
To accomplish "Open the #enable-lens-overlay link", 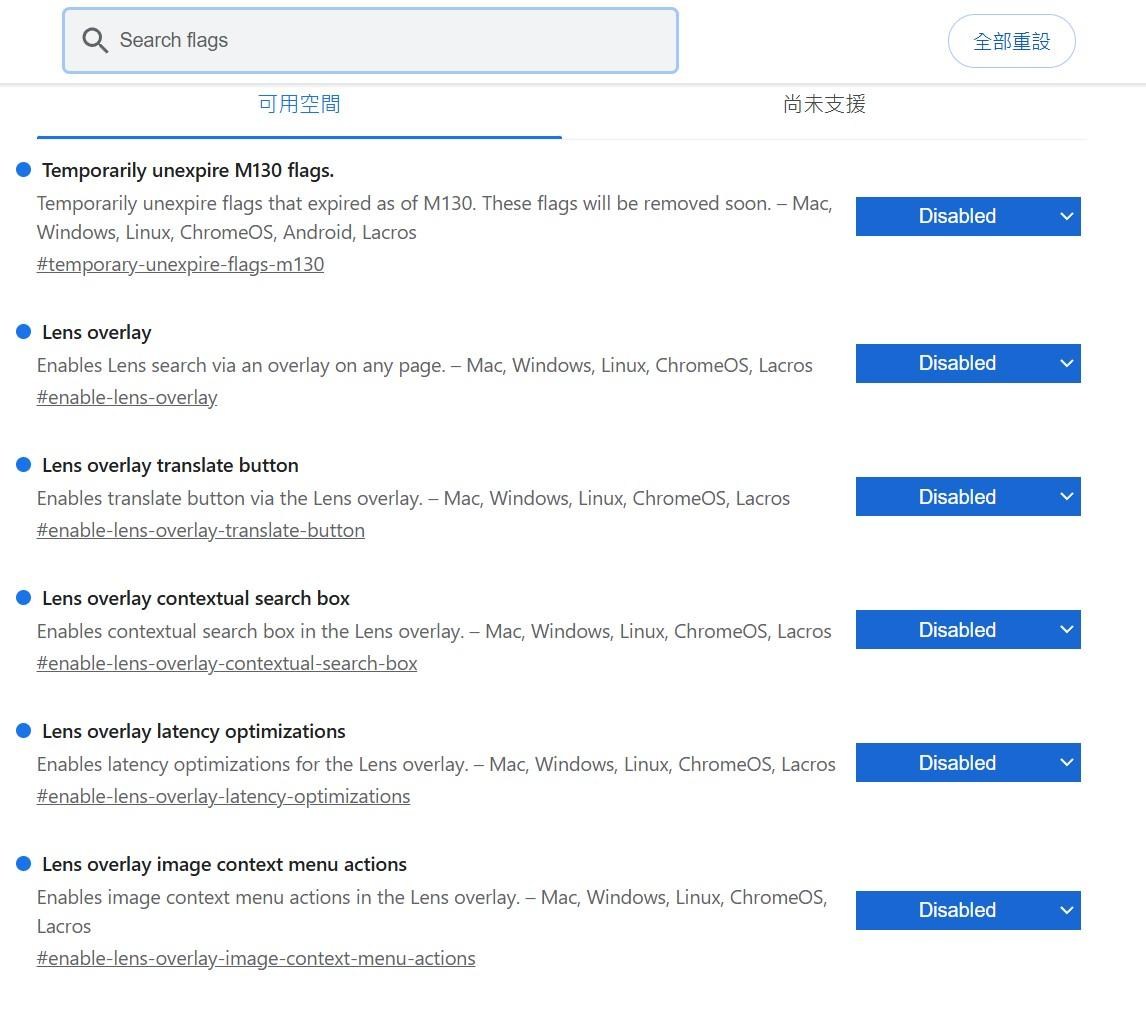I will click(126, 397).
